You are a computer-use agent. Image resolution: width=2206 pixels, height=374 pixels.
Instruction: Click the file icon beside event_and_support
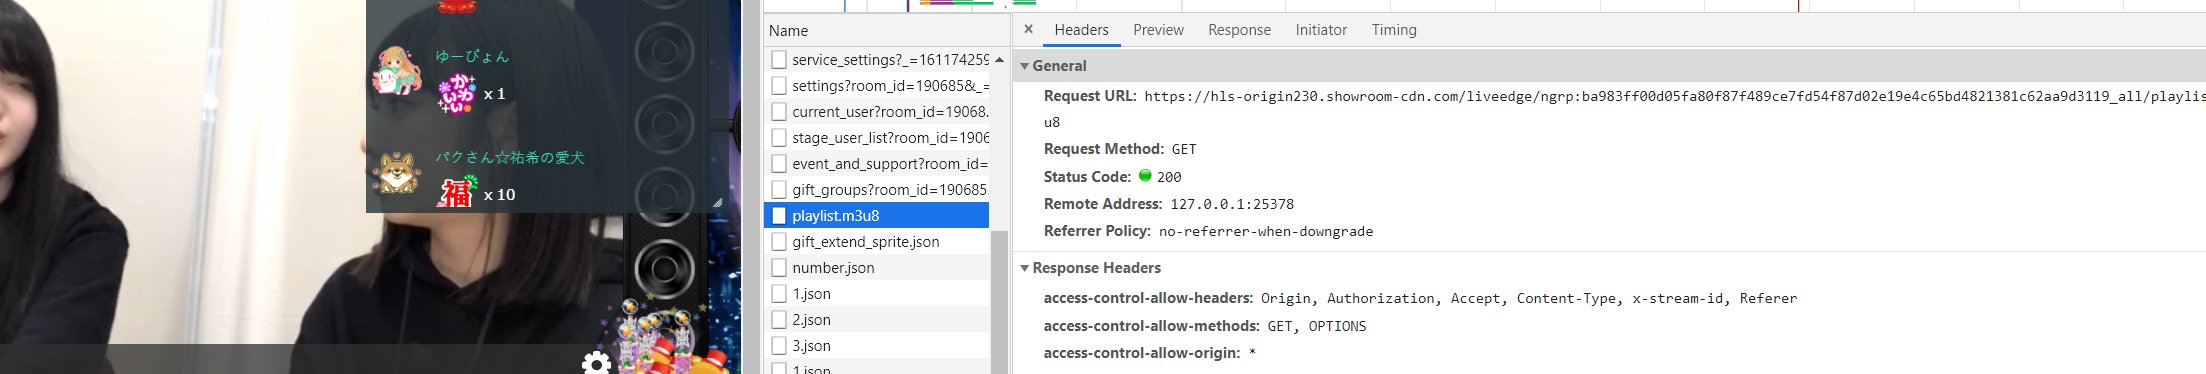(779, 163)
